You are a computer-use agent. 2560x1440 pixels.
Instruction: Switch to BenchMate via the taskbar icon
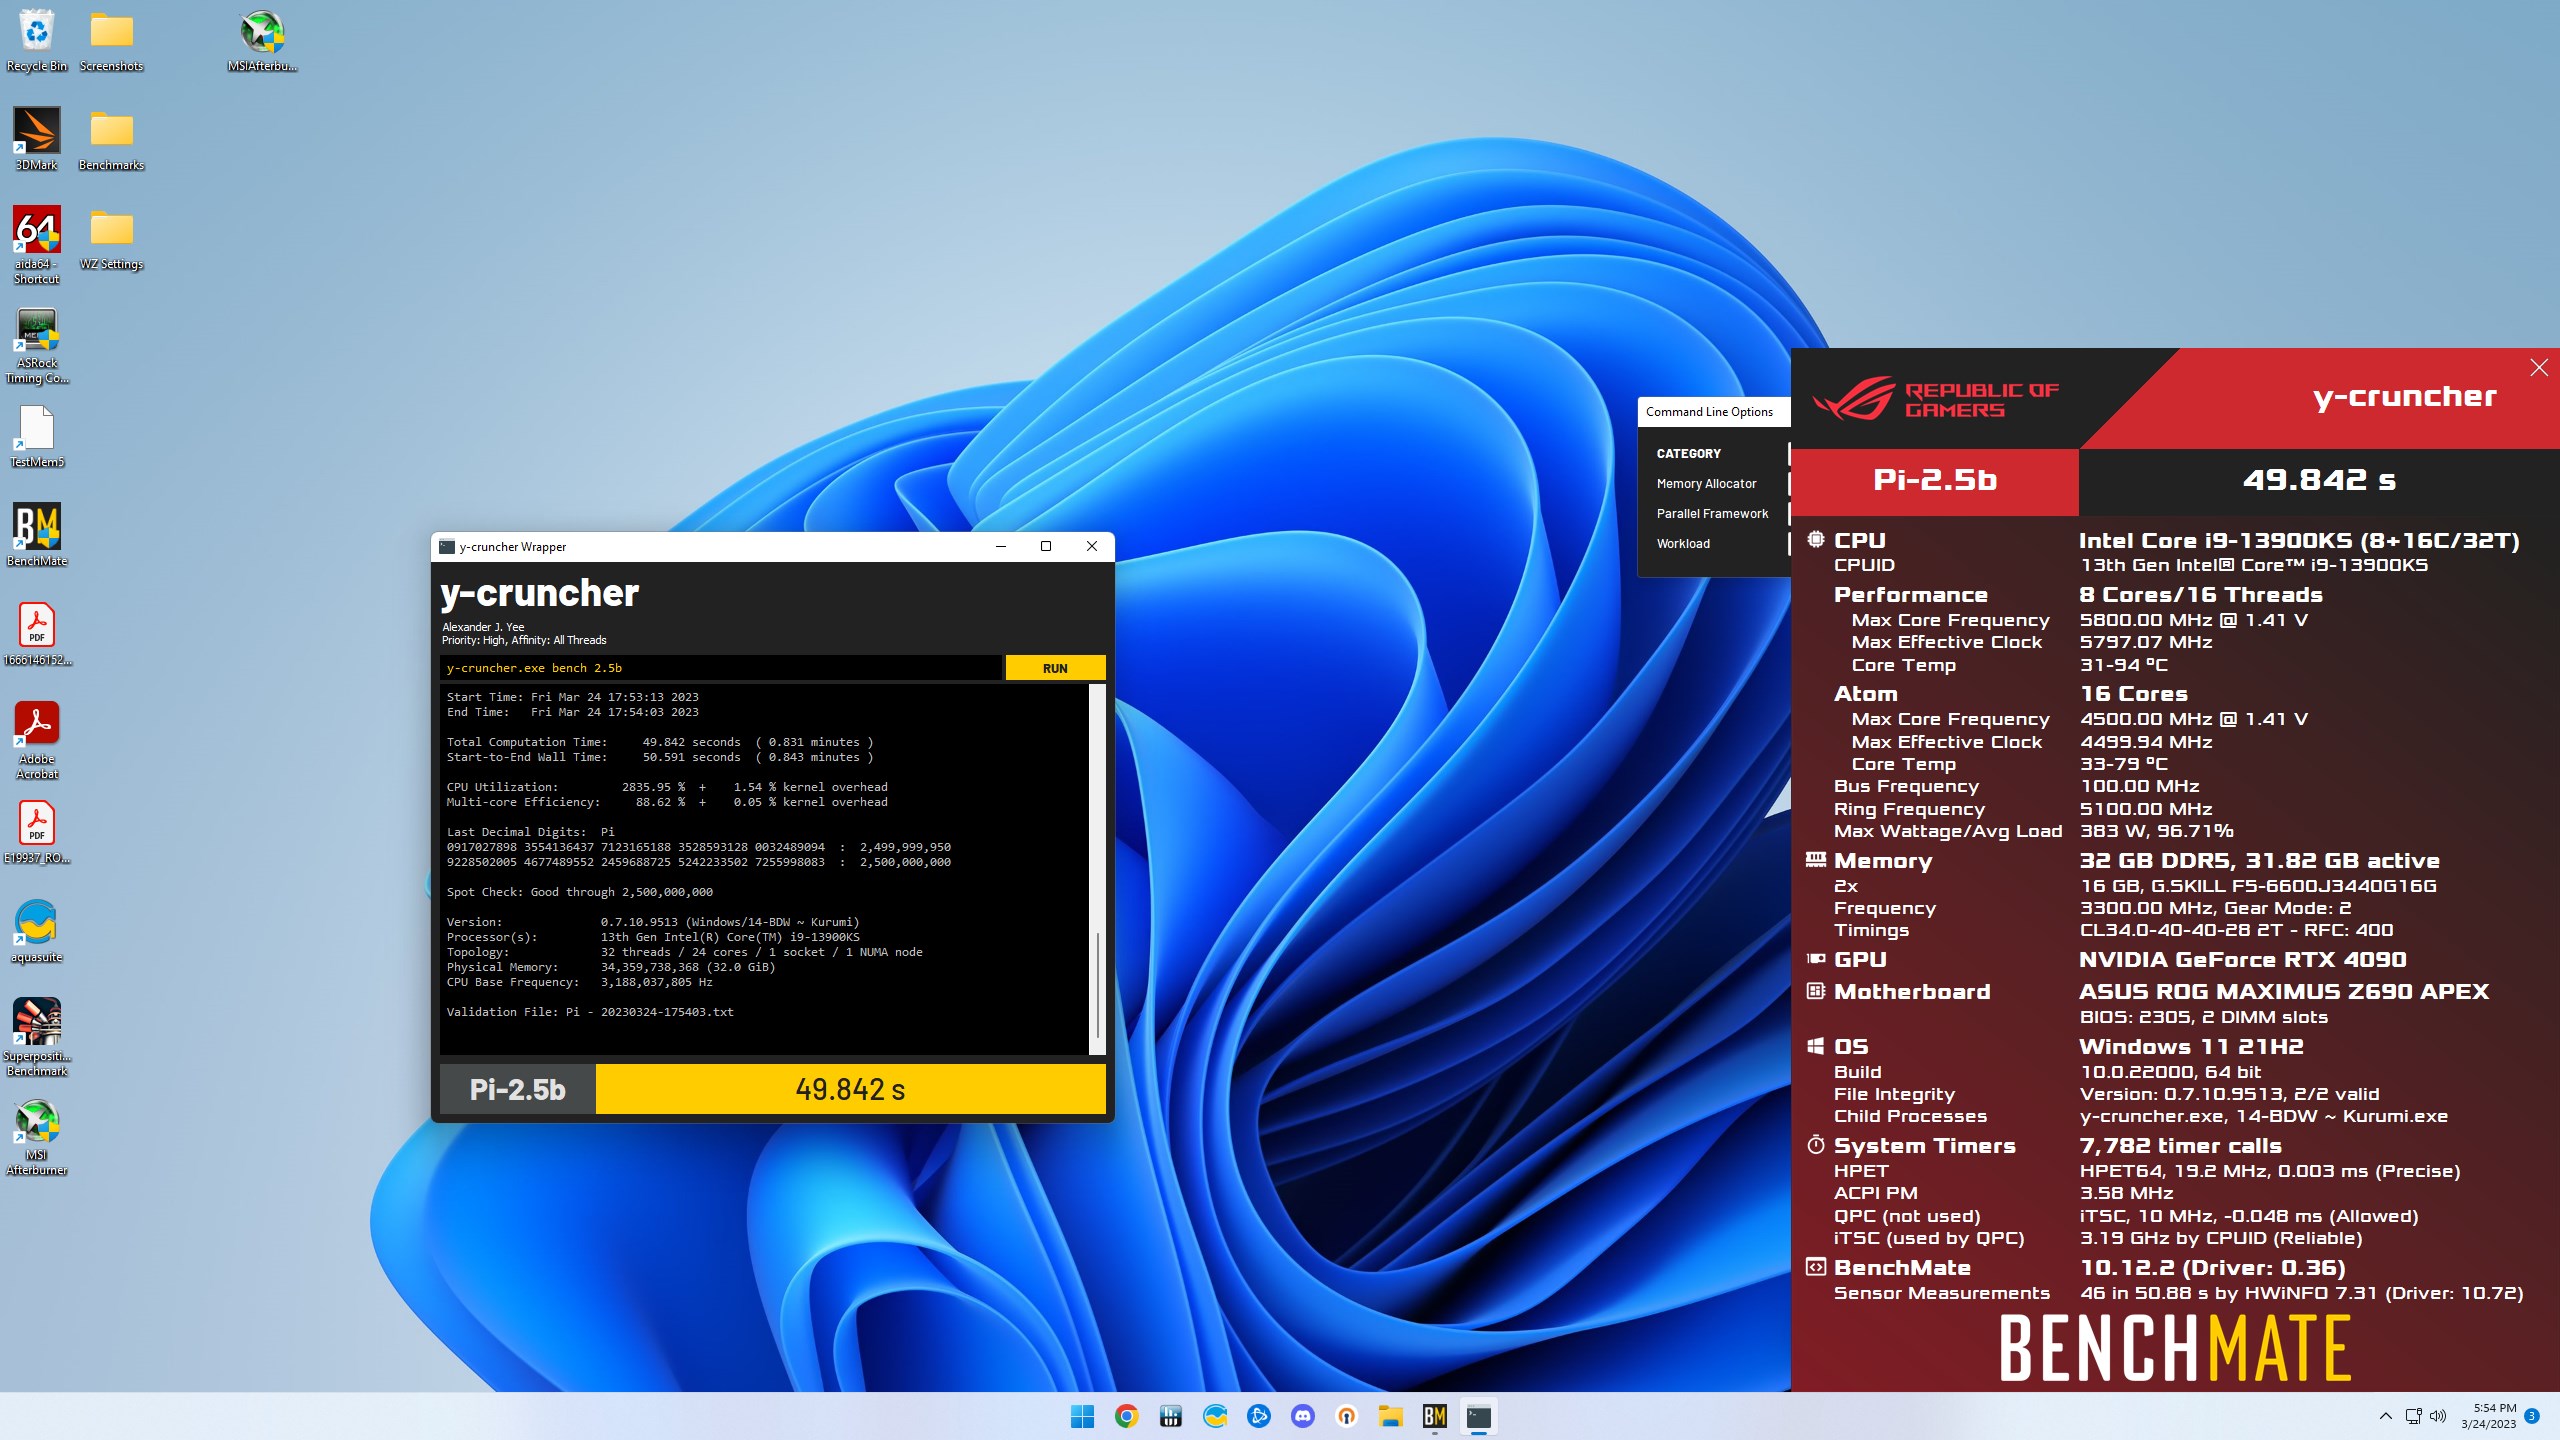tap(1434, 1416)
